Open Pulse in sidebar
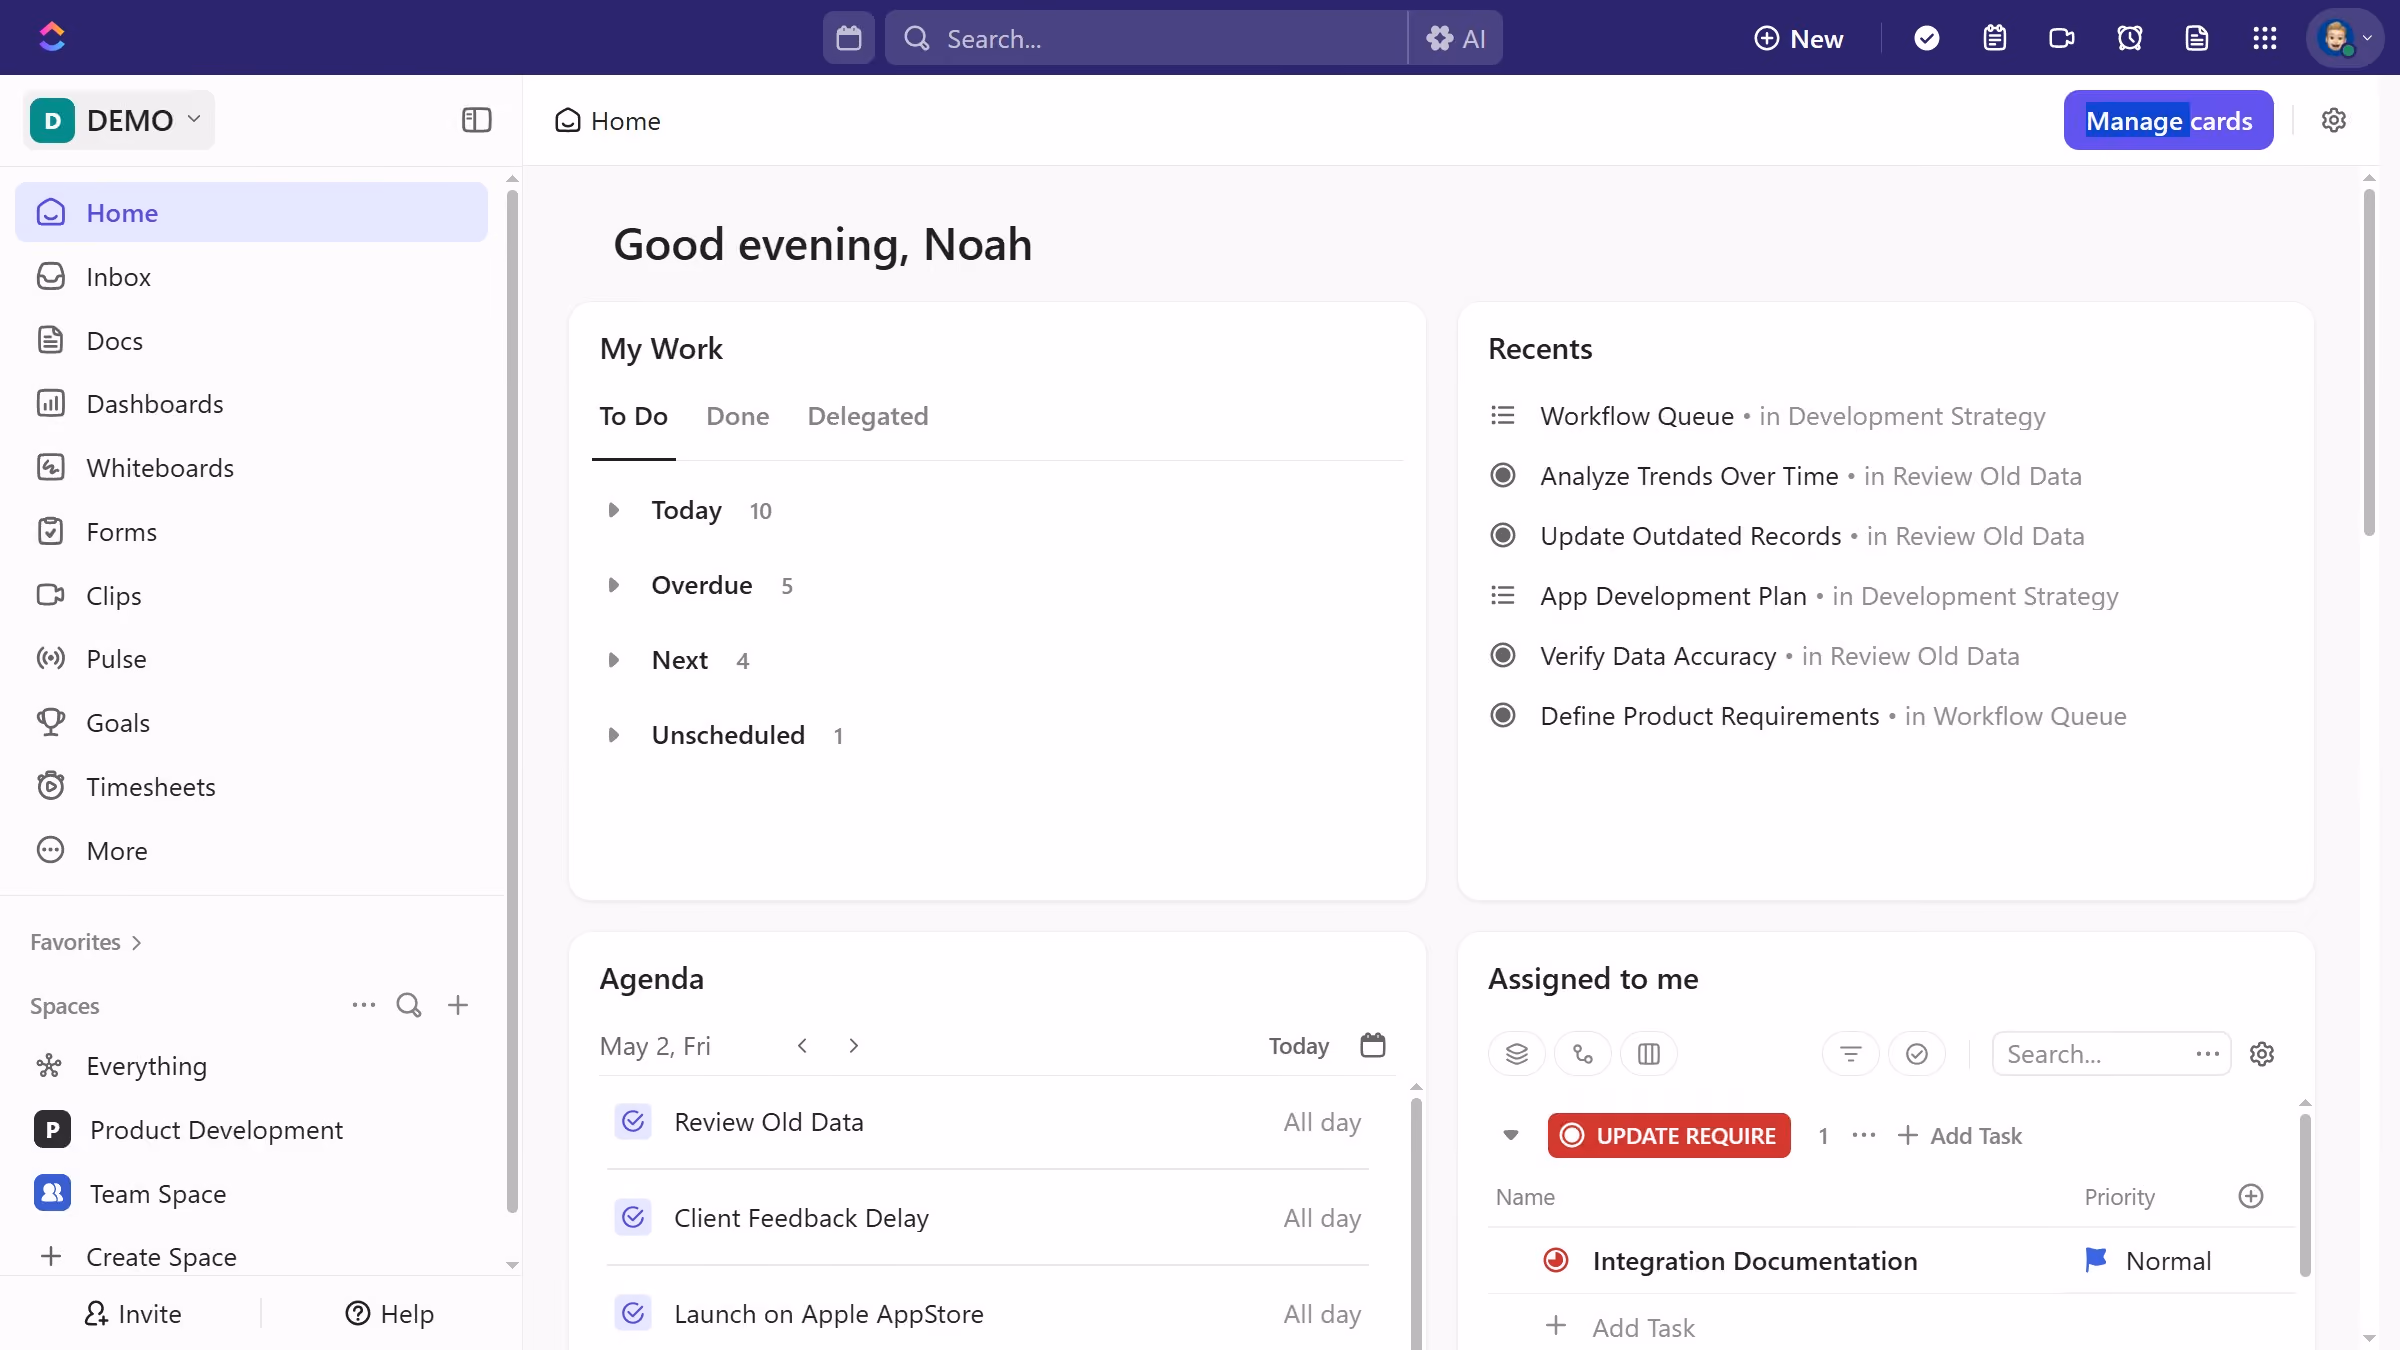This screenshot has width=2400, height=1350. tap(251, 658)
